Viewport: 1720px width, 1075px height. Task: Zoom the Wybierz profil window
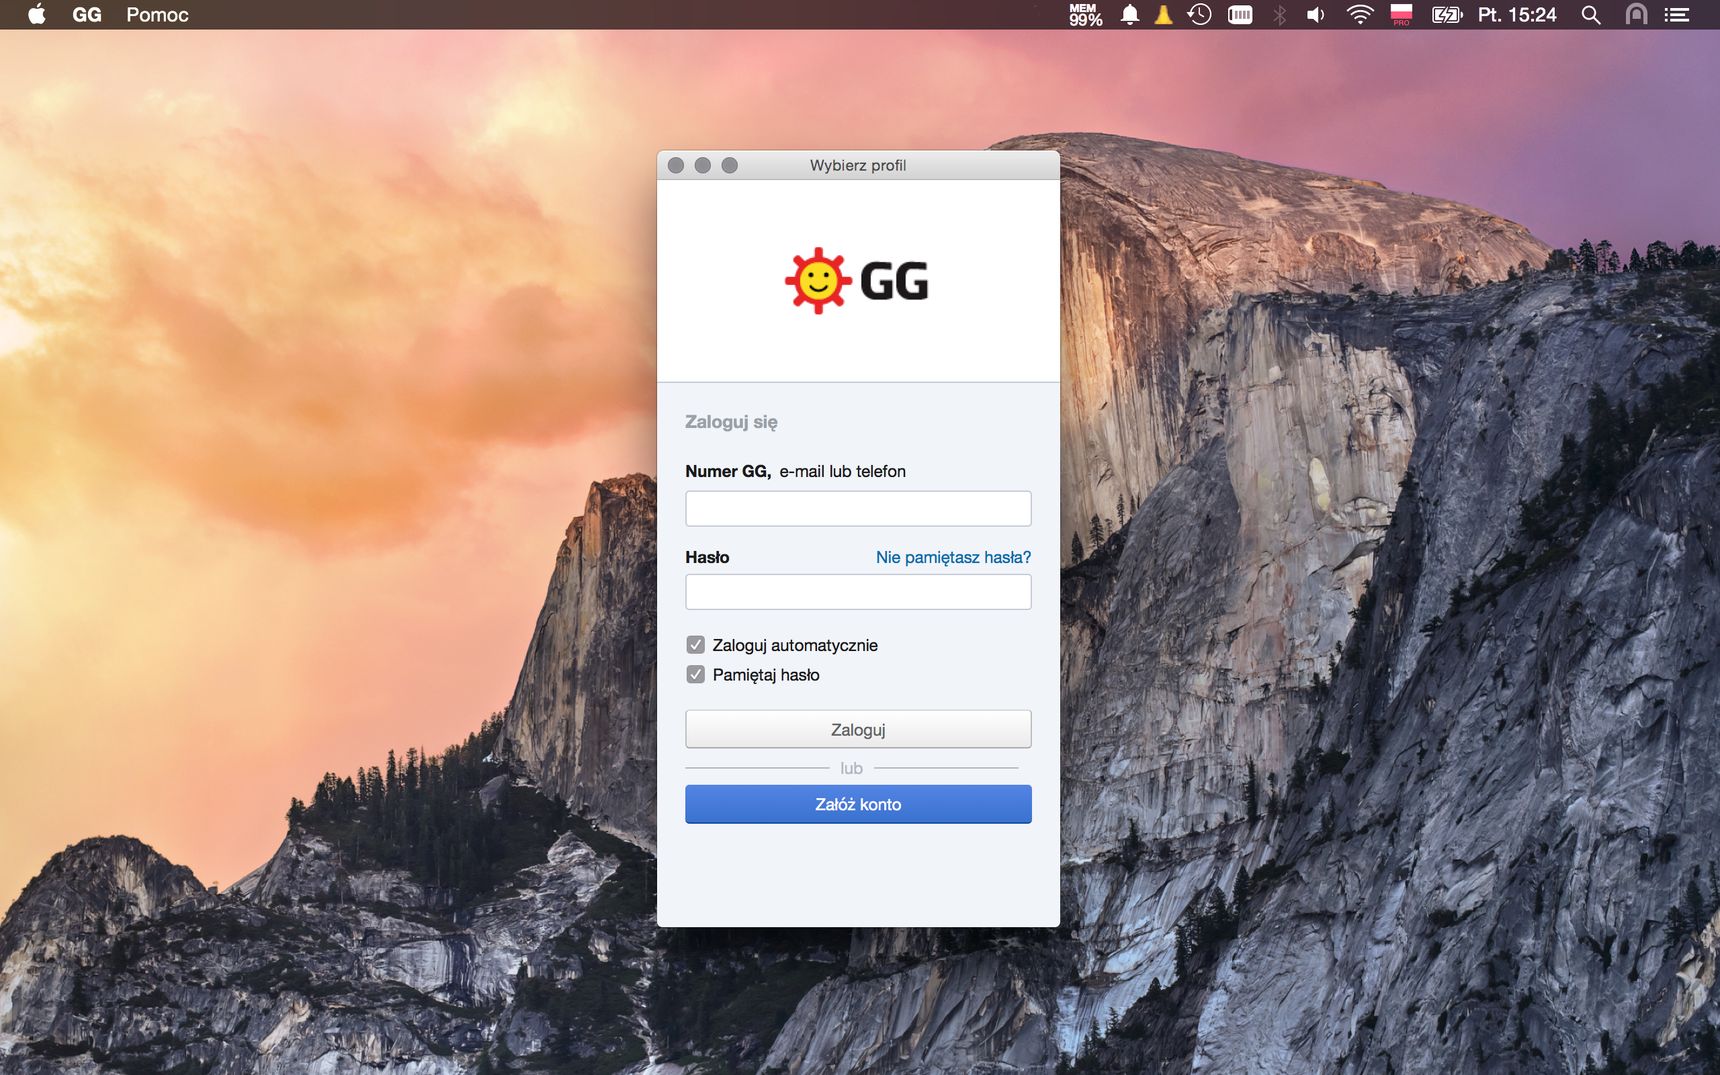[730, 165]
